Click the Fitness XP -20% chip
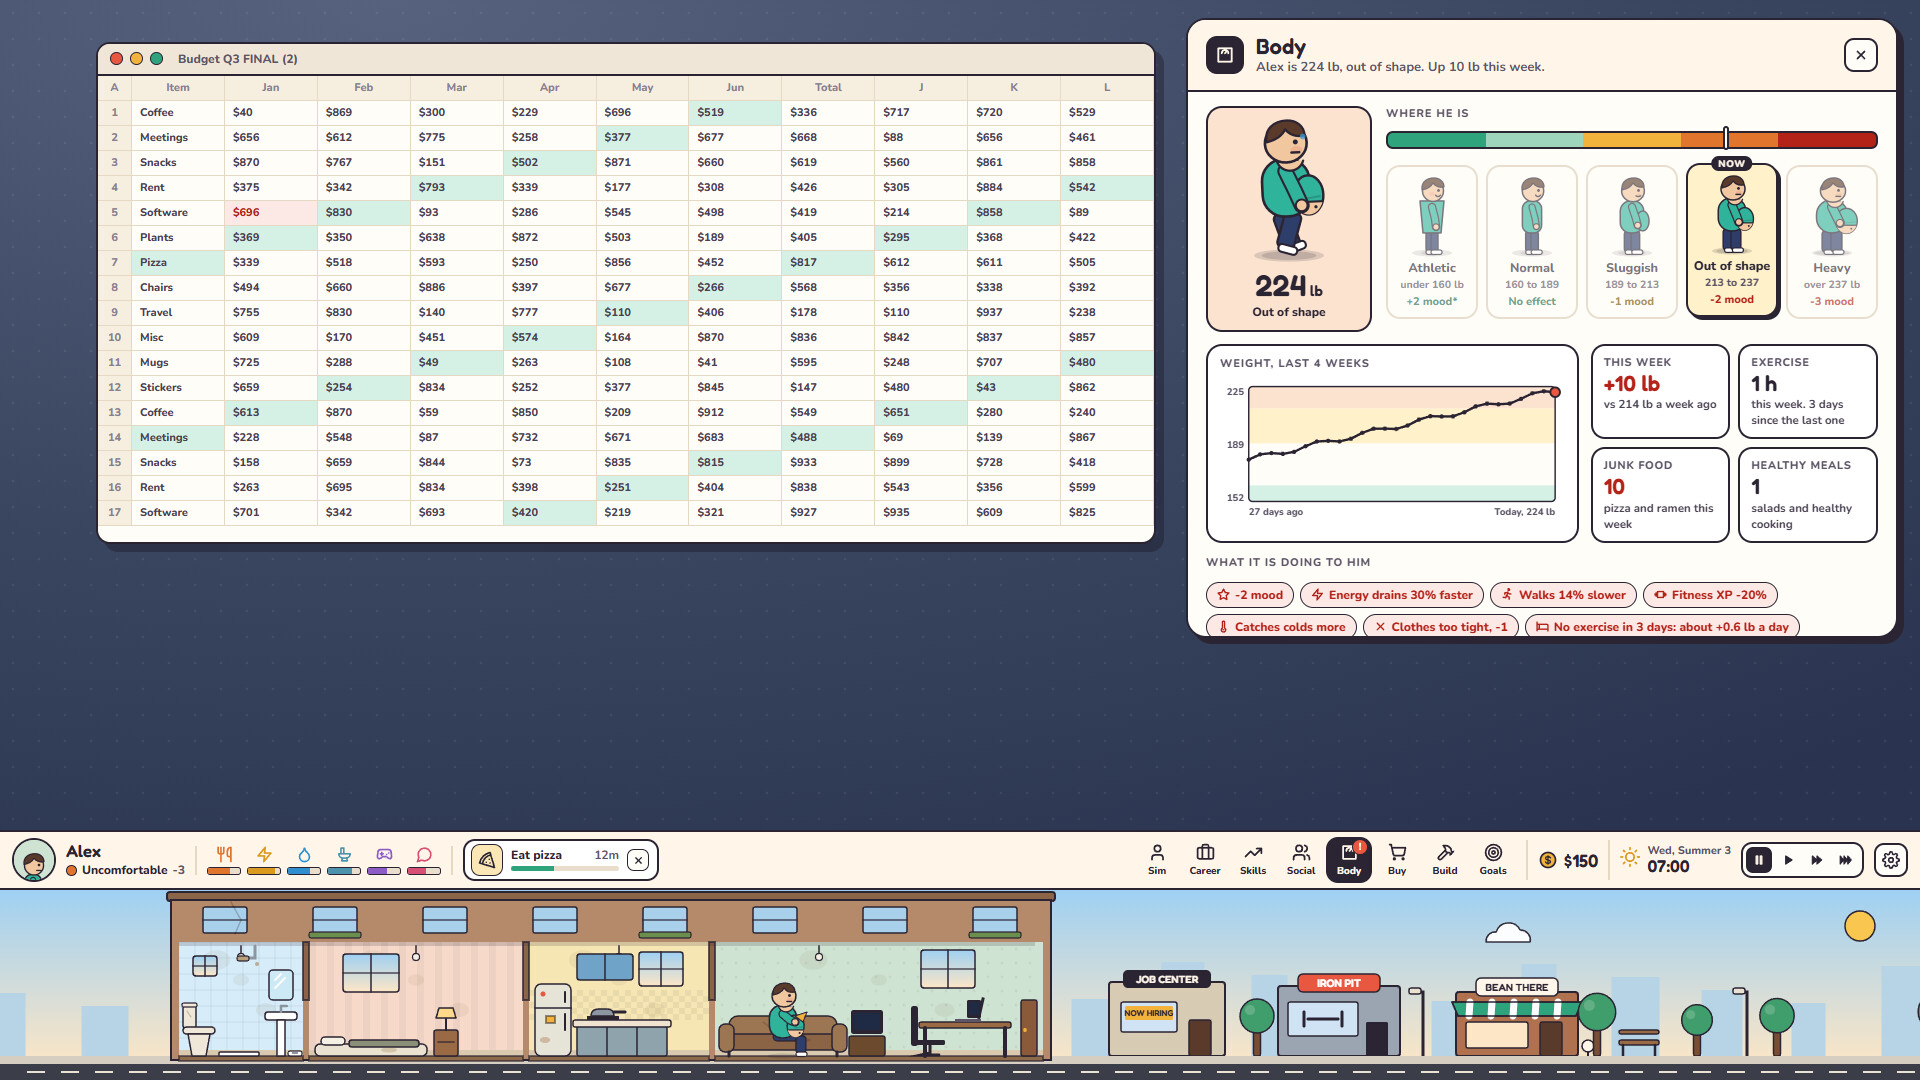1920x1080 pixels. click(1710, 595)
